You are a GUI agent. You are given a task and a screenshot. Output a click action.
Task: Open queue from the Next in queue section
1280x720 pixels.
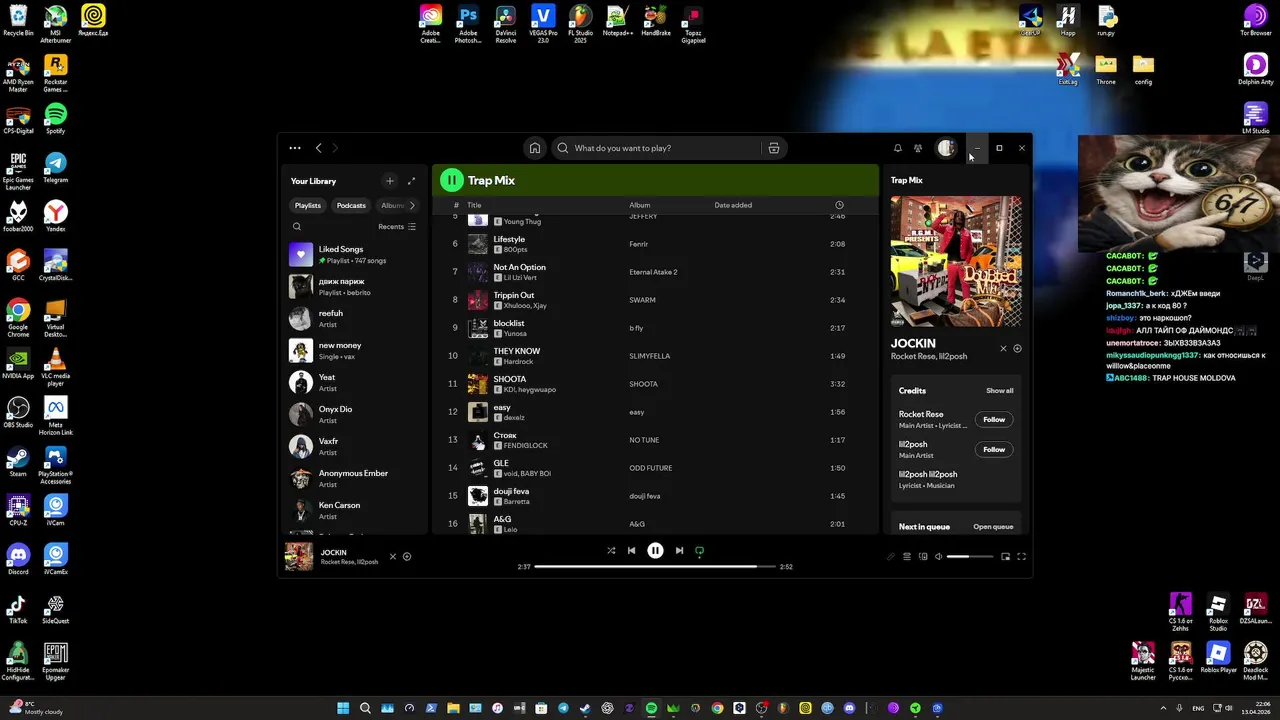993,527
